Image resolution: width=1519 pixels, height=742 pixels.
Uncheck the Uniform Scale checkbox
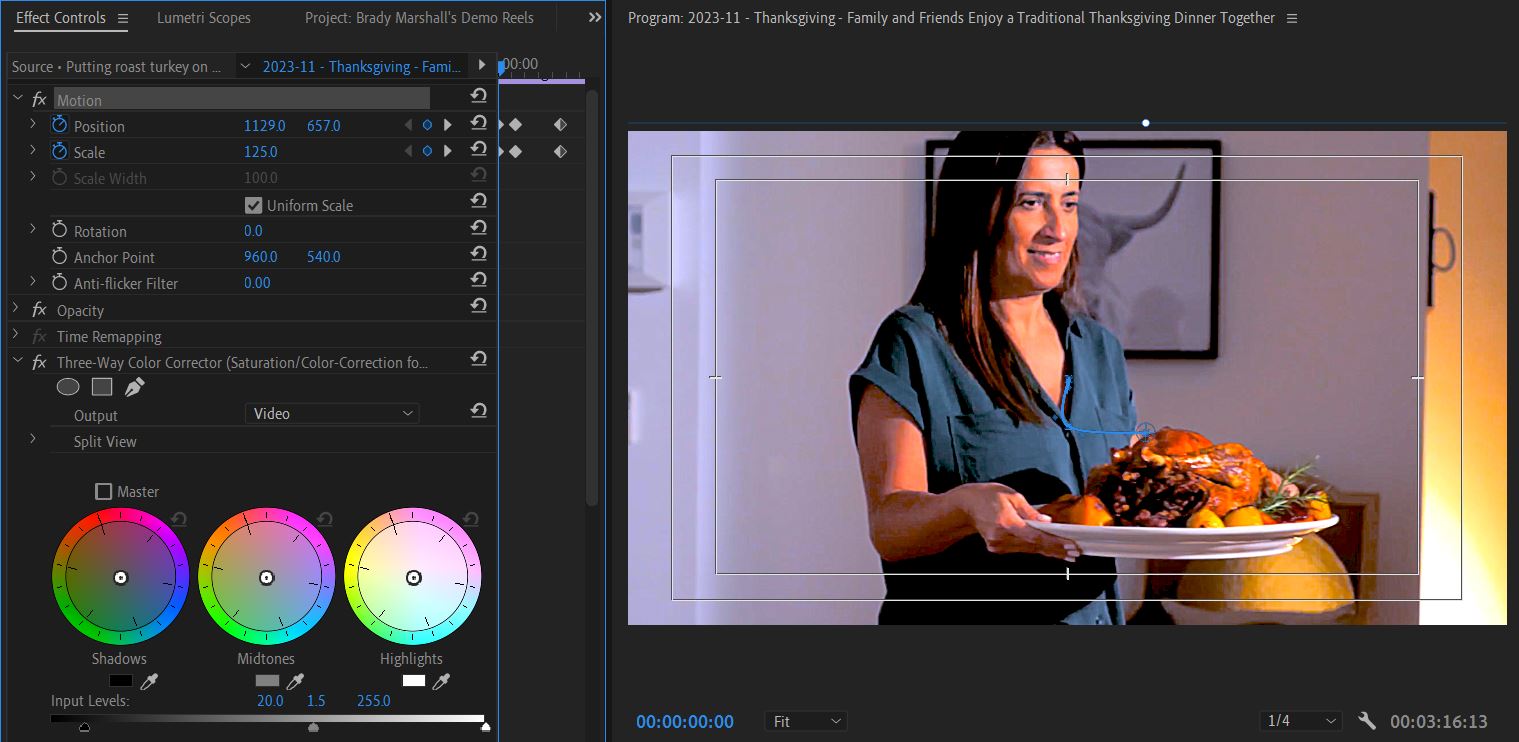point(254,205)
